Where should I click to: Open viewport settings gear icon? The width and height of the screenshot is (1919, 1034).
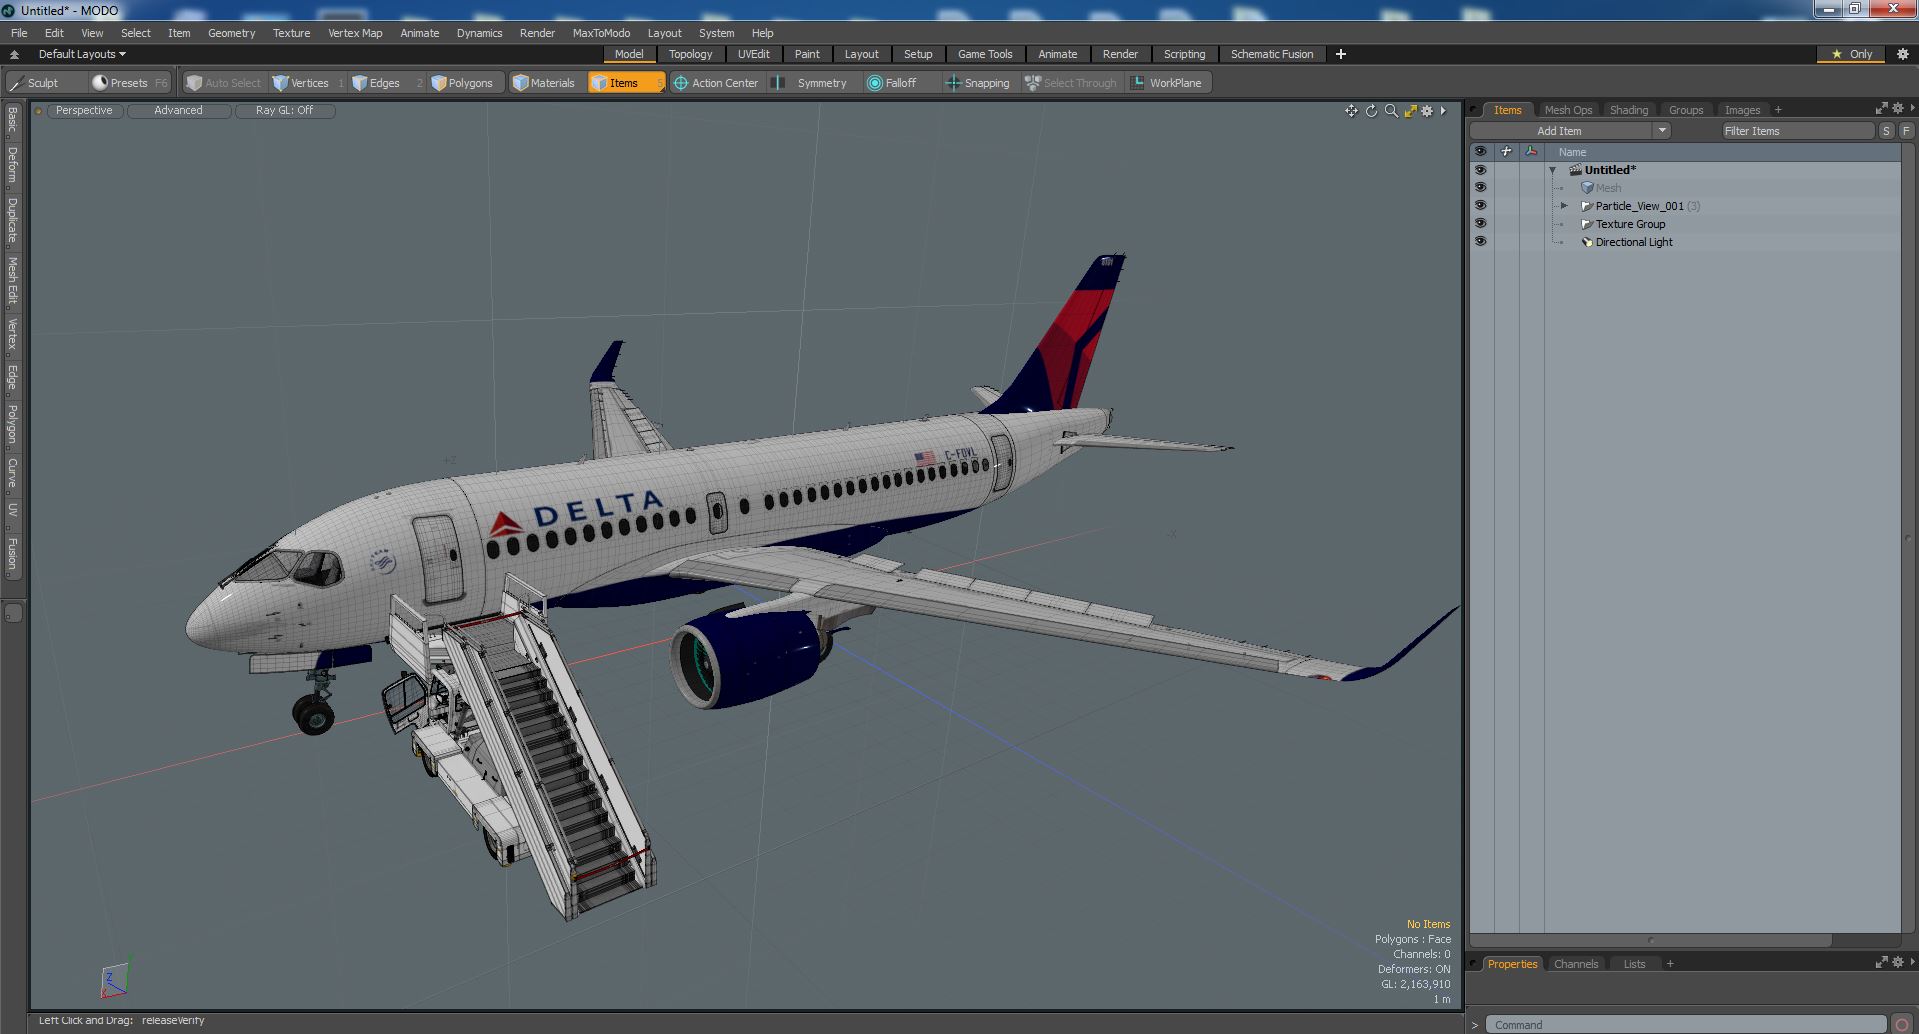click(x=1427, y=111)
